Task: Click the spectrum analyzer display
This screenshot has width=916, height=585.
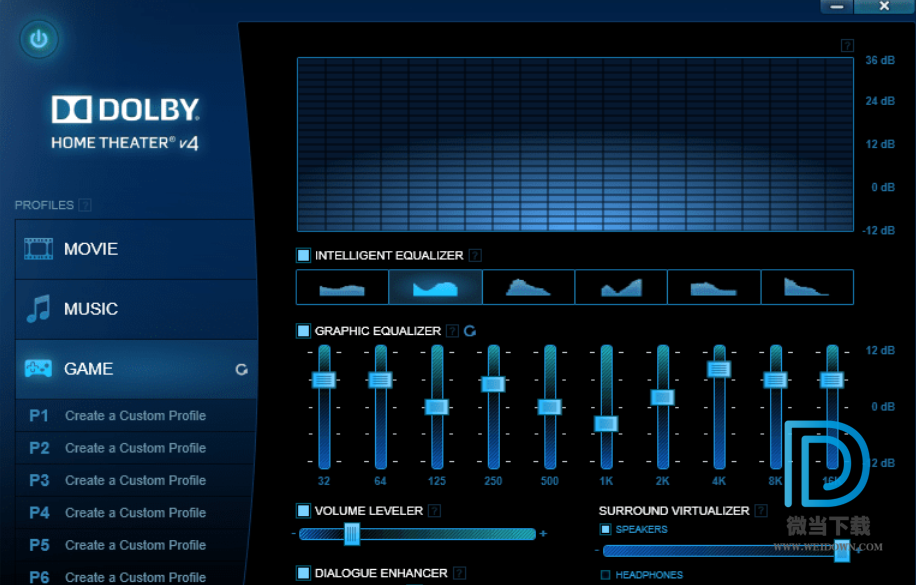Action: coord(575,144)
